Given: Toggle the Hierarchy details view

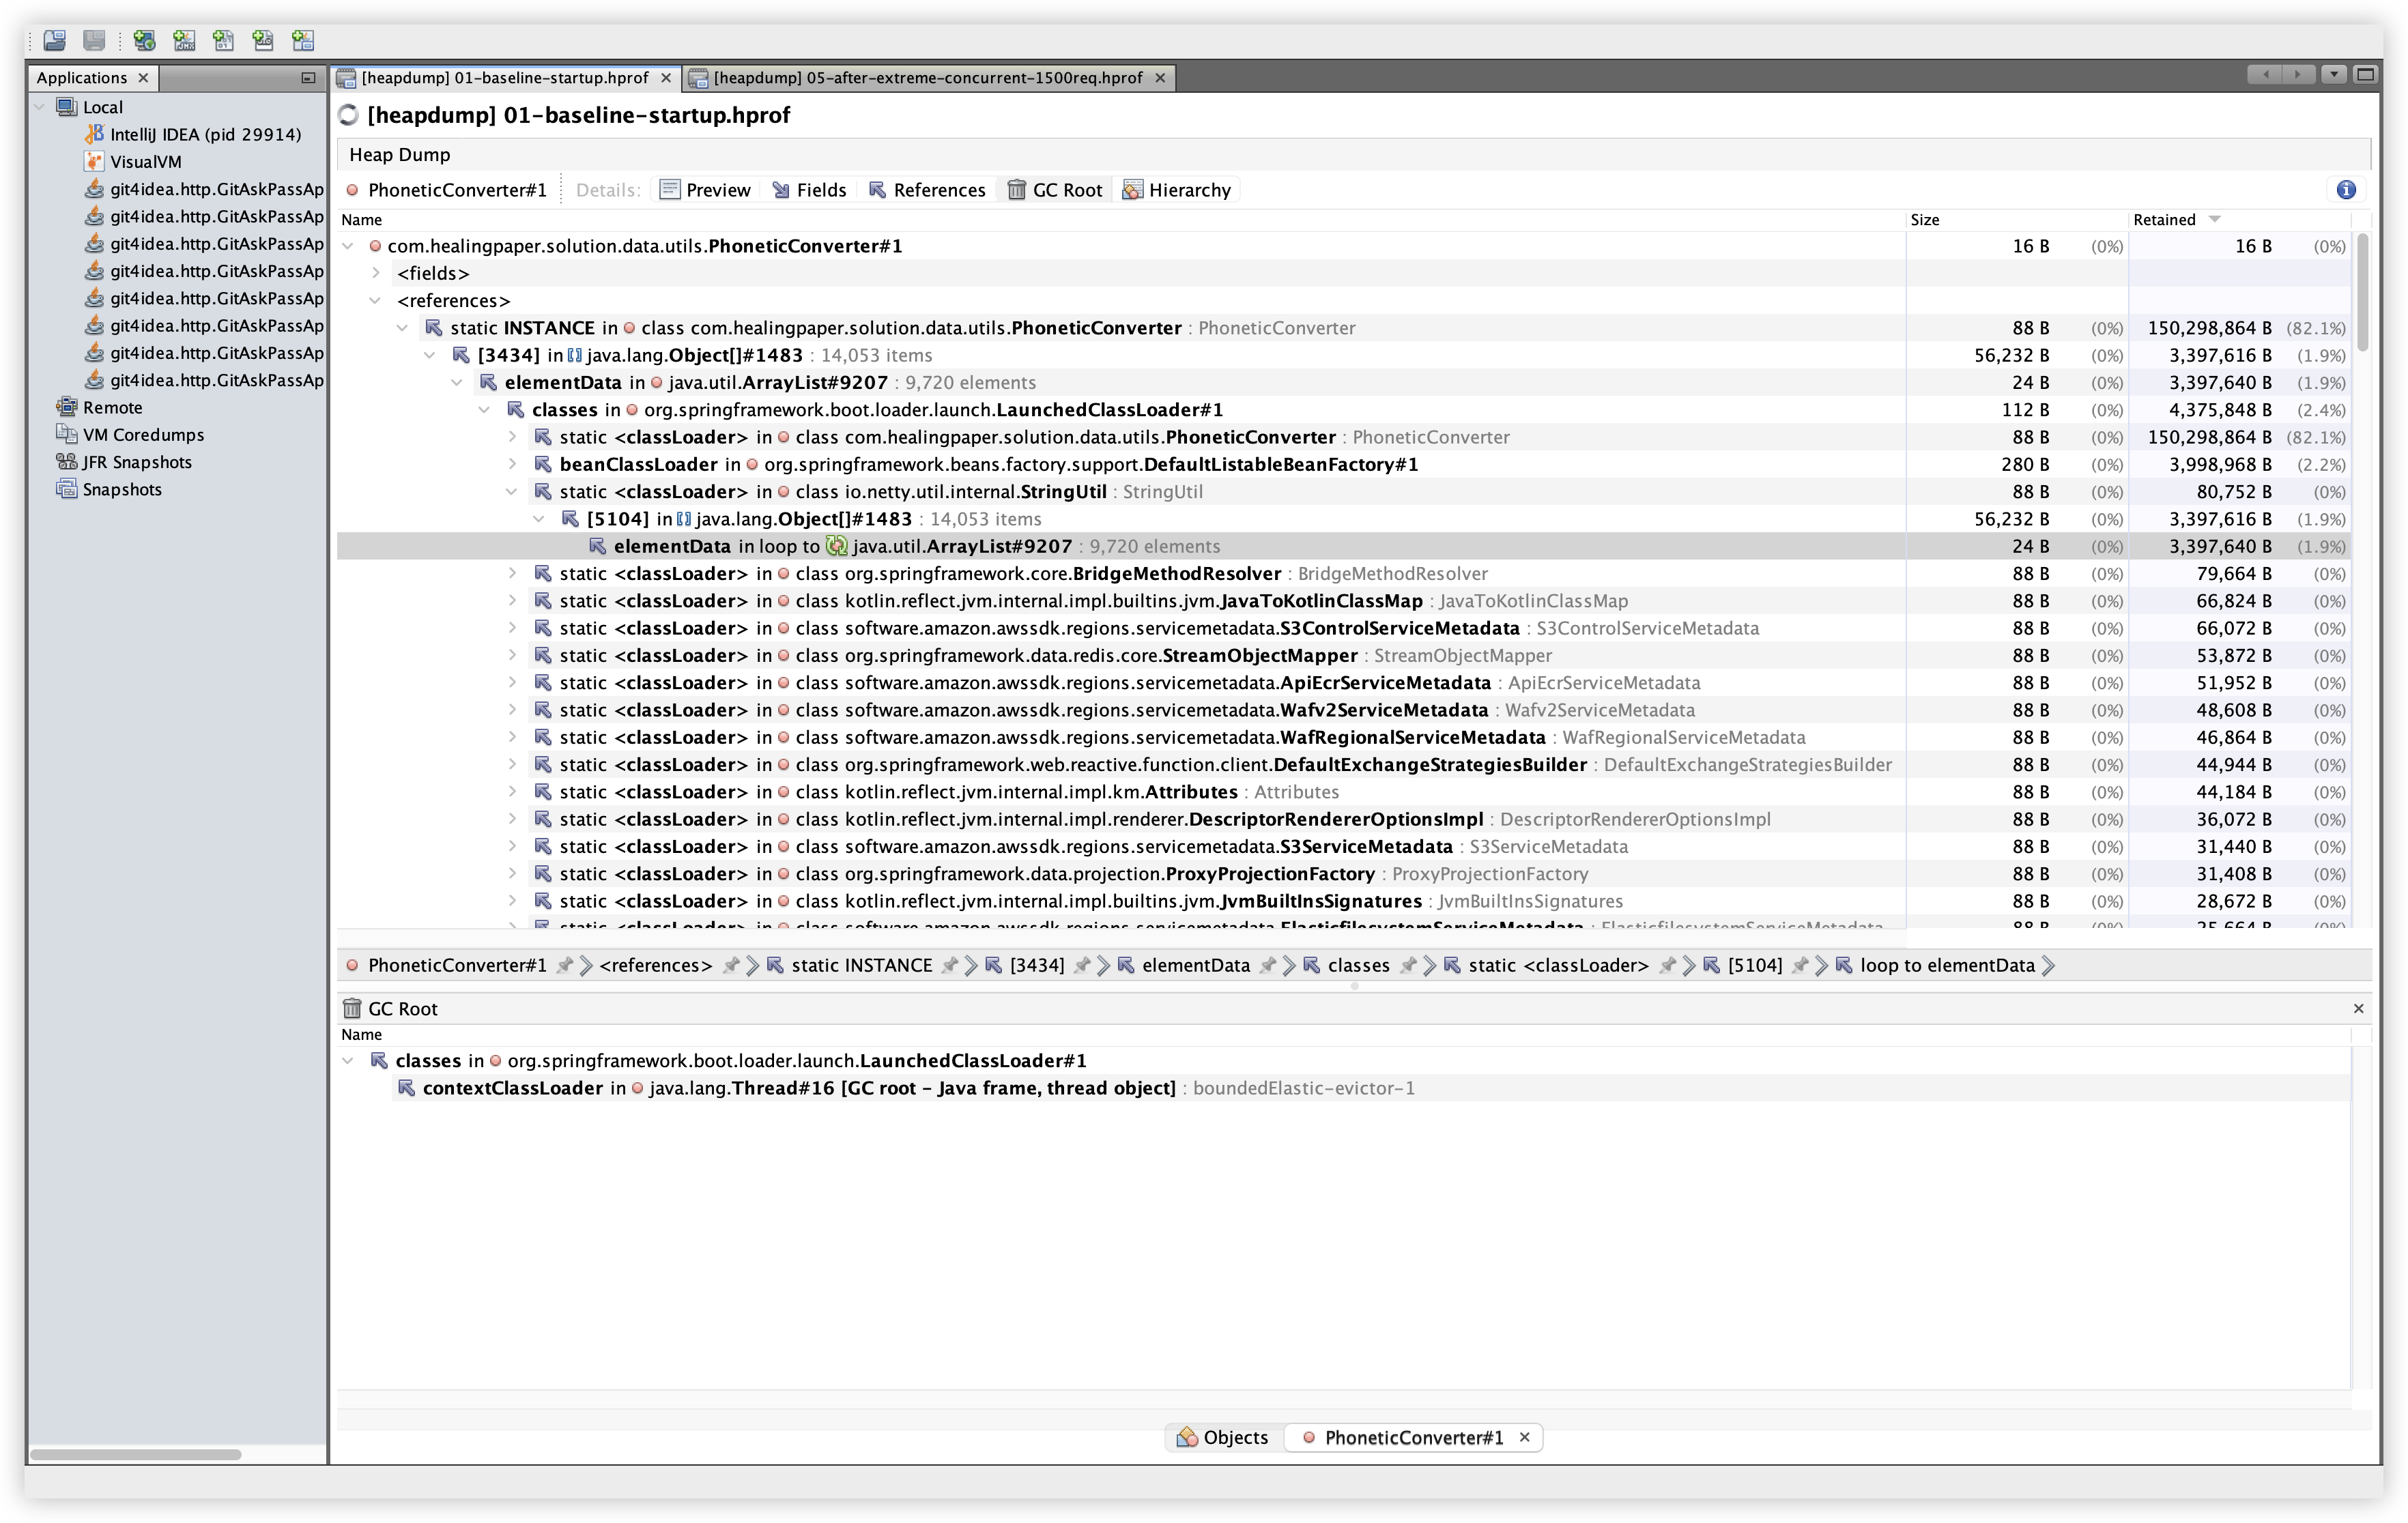Looking at the screenshot, I should 1177,190.
